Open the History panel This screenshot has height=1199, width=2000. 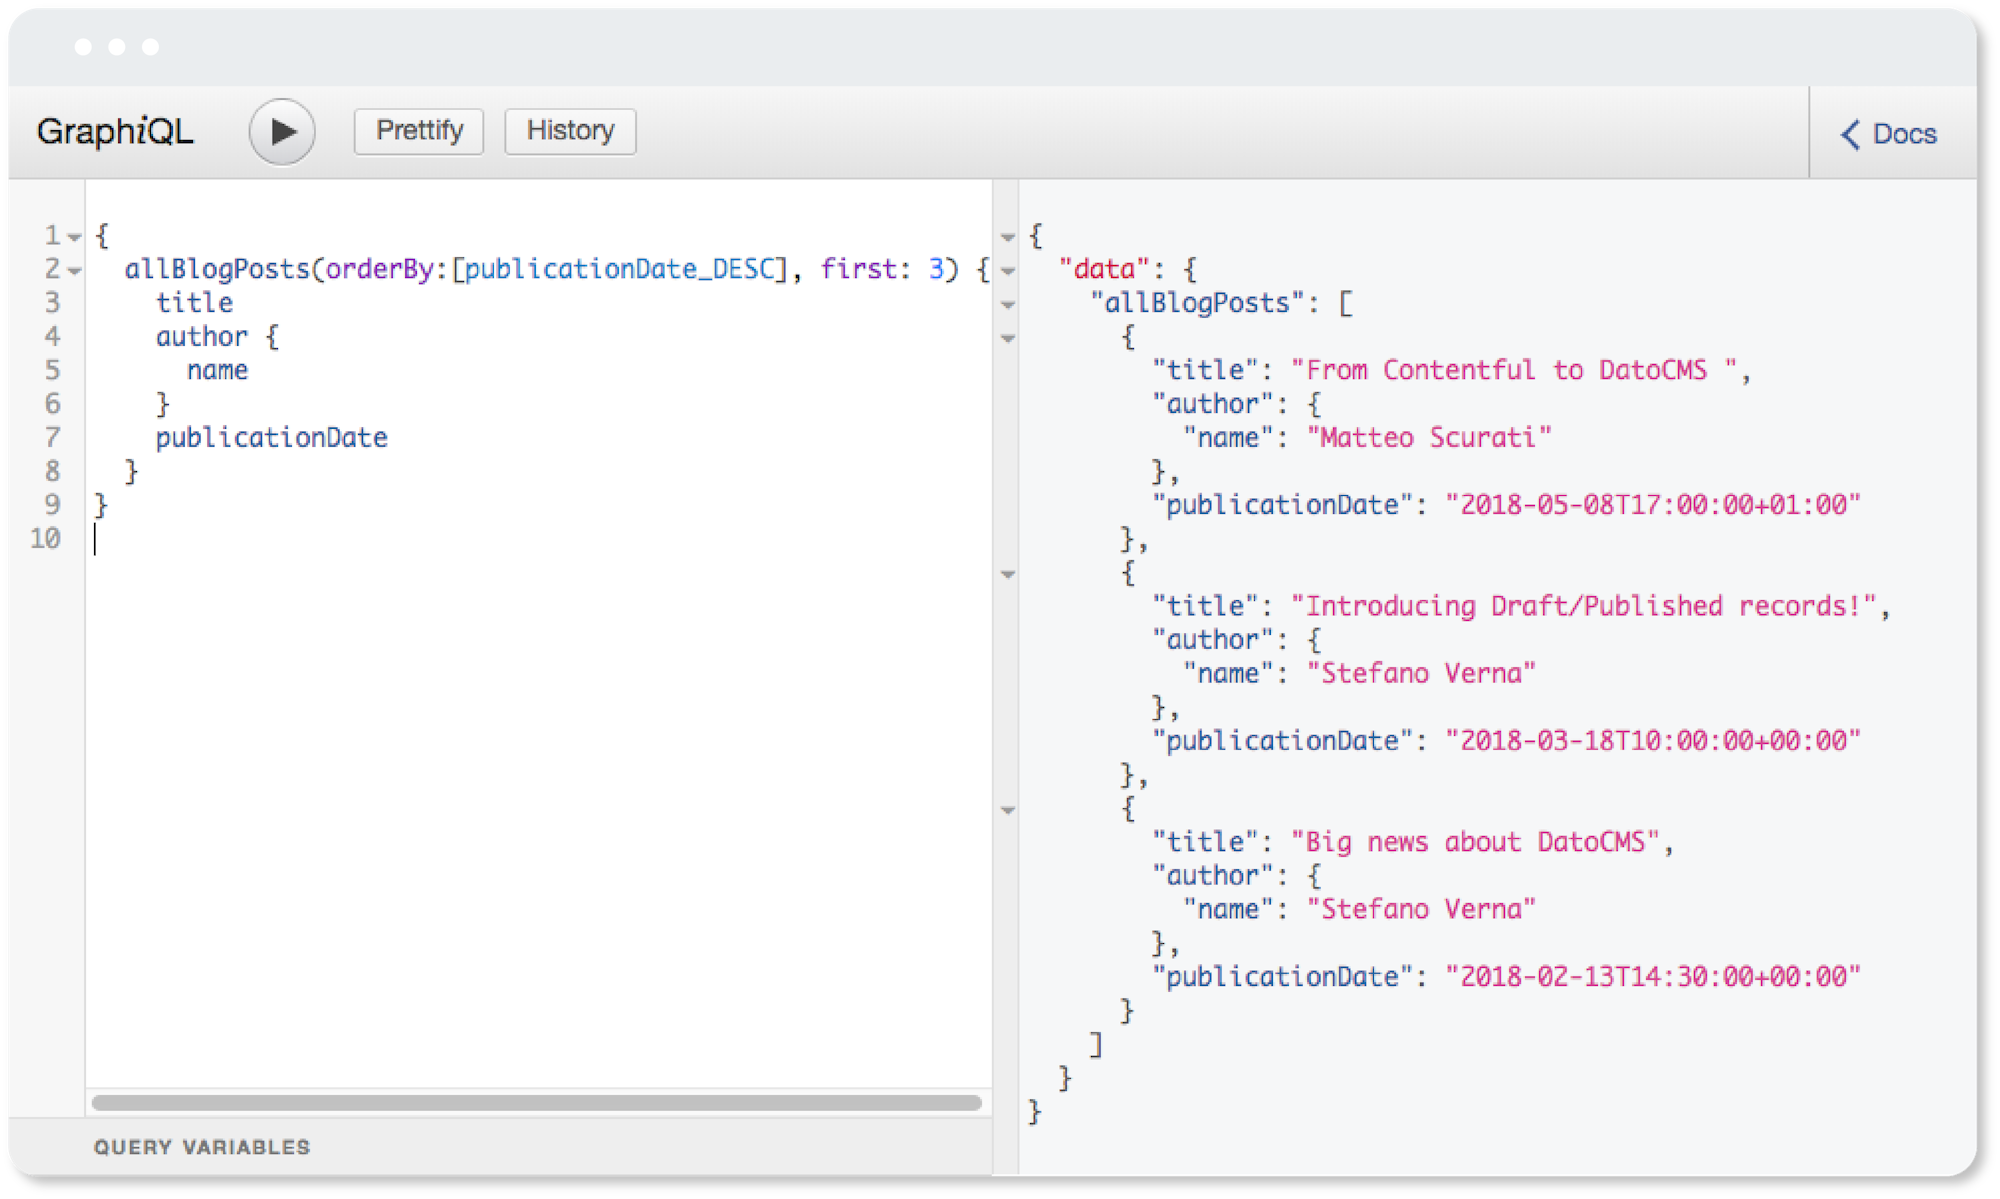coord(570,131)
